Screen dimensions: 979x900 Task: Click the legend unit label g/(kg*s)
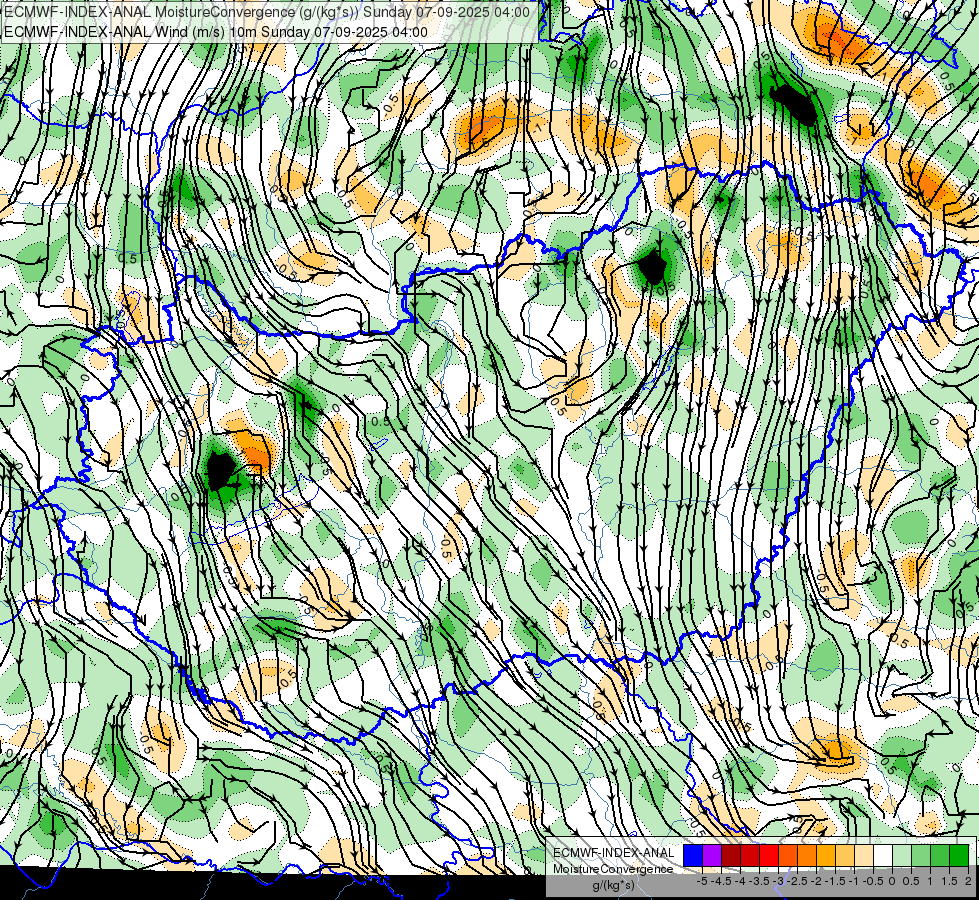614,885
